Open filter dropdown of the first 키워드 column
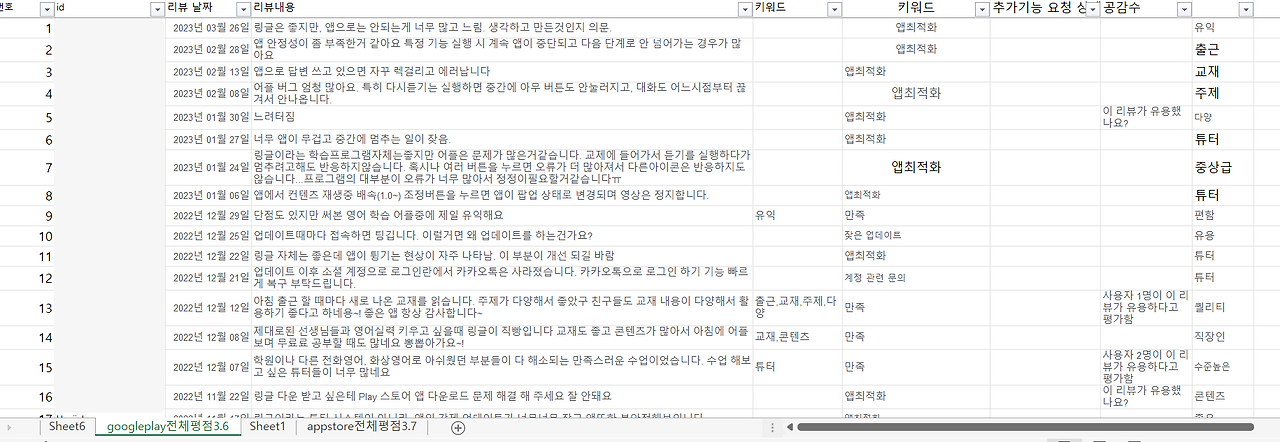1280x442 pixels. pos(834,8)
